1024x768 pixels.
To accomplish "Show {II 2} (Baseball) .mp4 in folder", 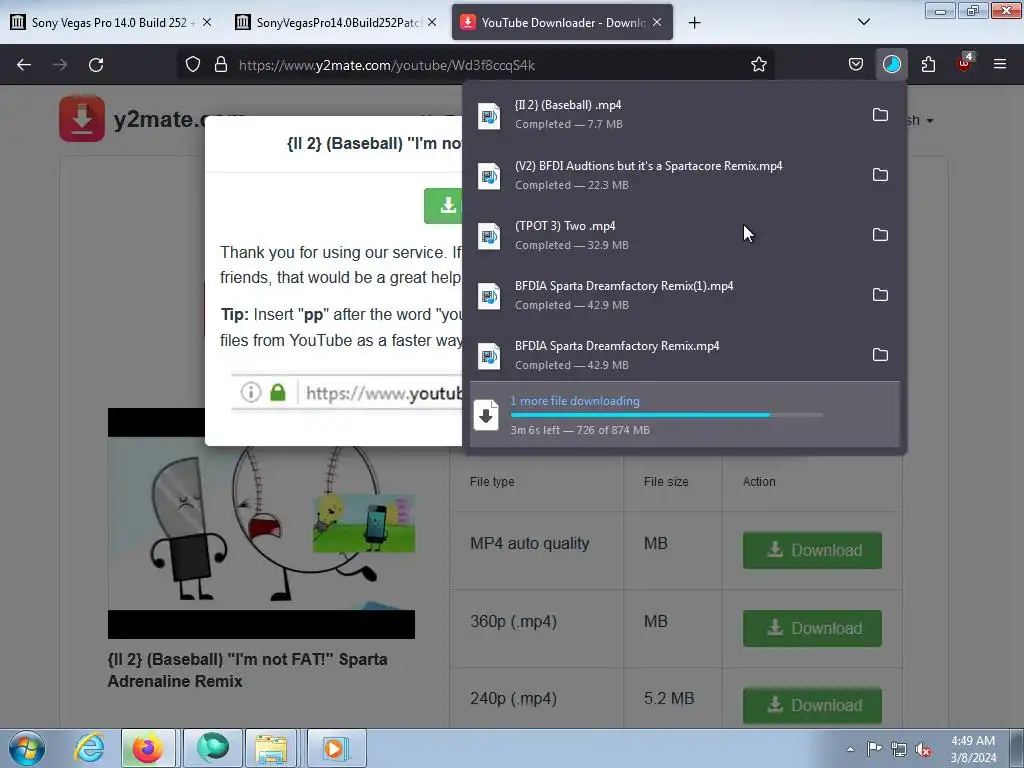I will [880, 115].
